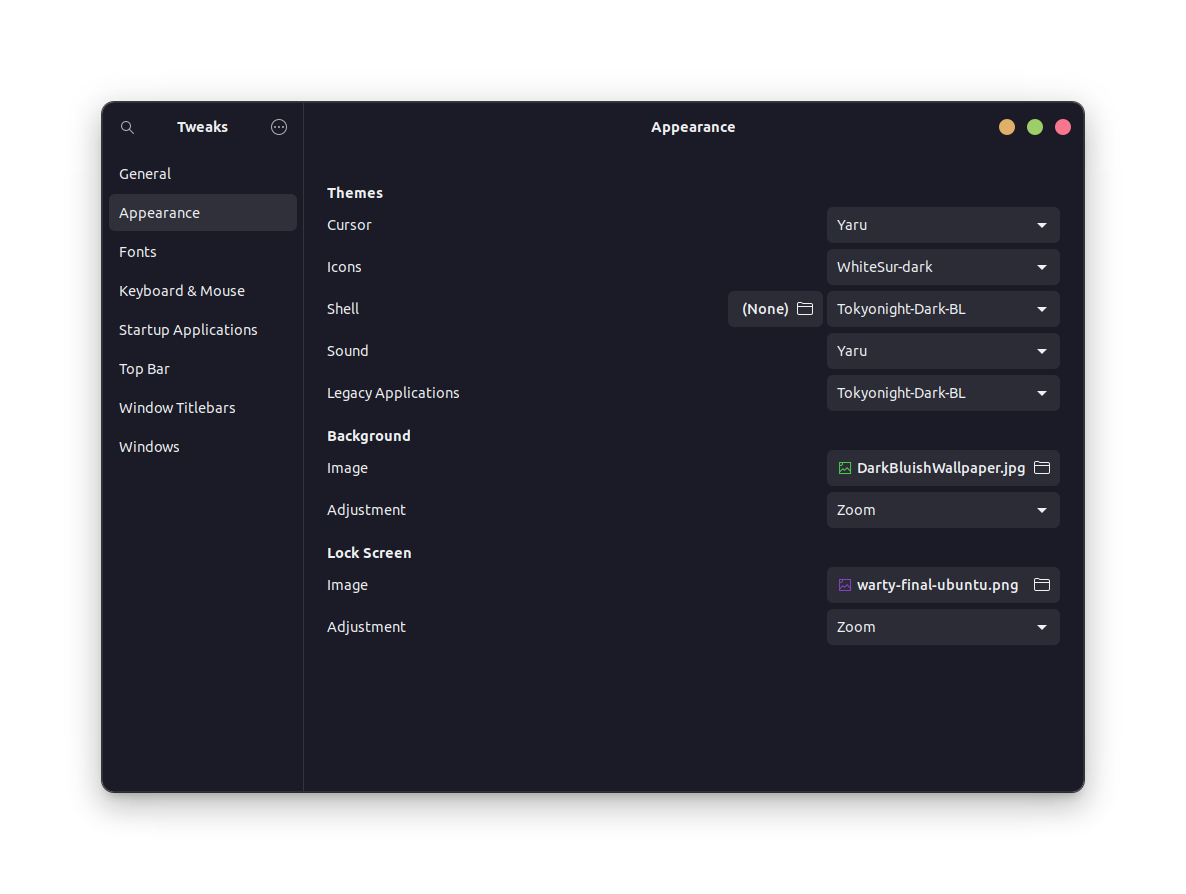Image resolution: width=1186 pixels, height=894 pixels.
Task: Click the search magnifier icon
Action: pos(127,127)
